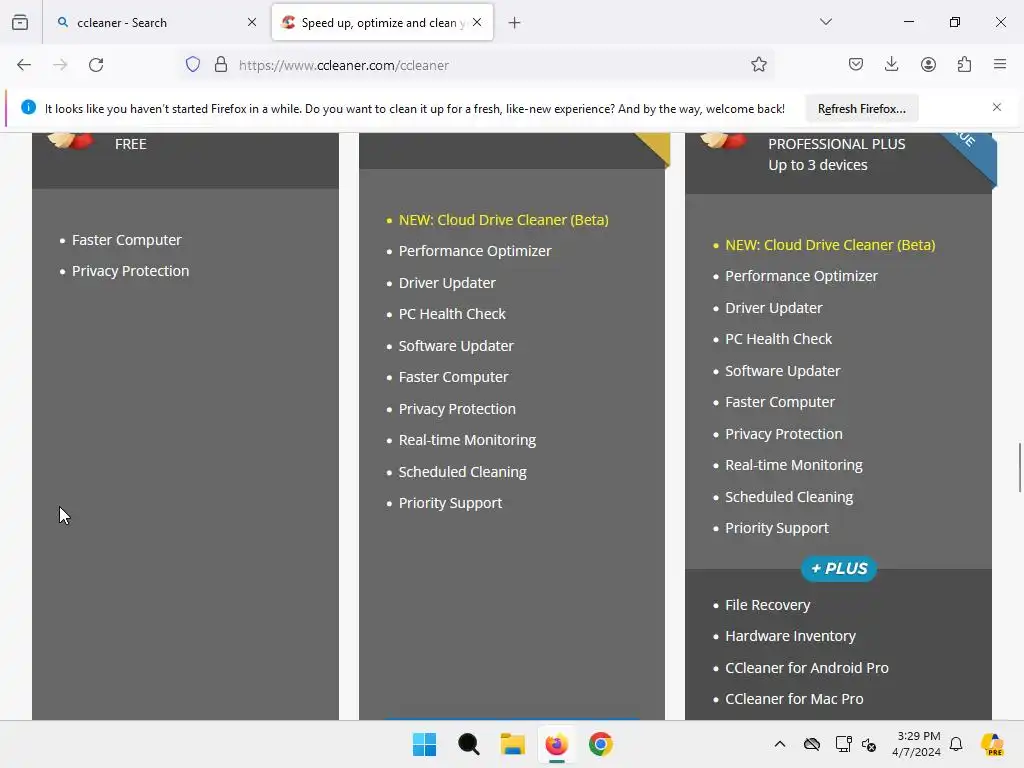This screenshot has width=1024, height=768.
Task: Close the ccleaner - Search tab
Action: tap(251, 22)
